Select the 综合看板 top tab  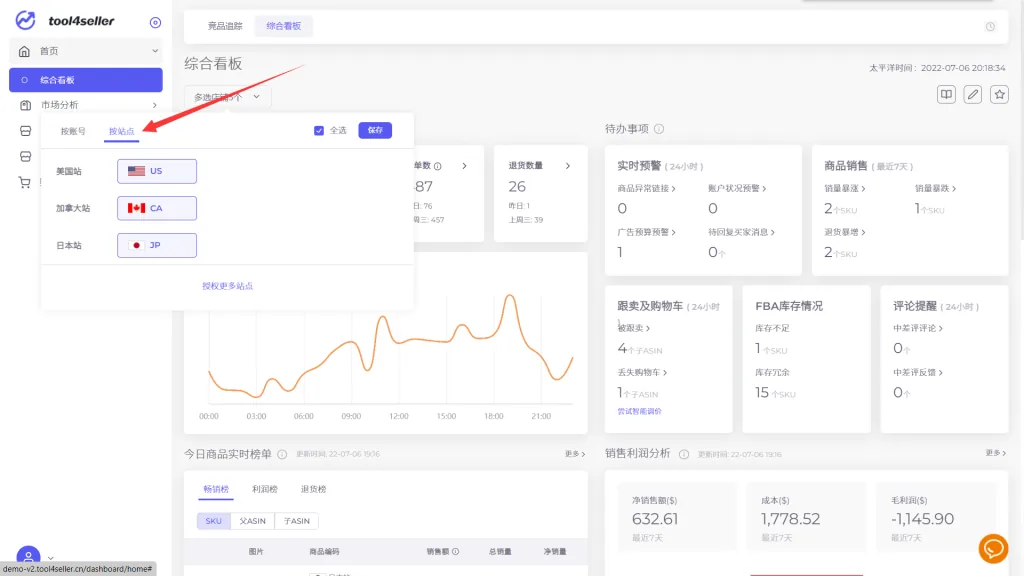click(x=283, y=26)
